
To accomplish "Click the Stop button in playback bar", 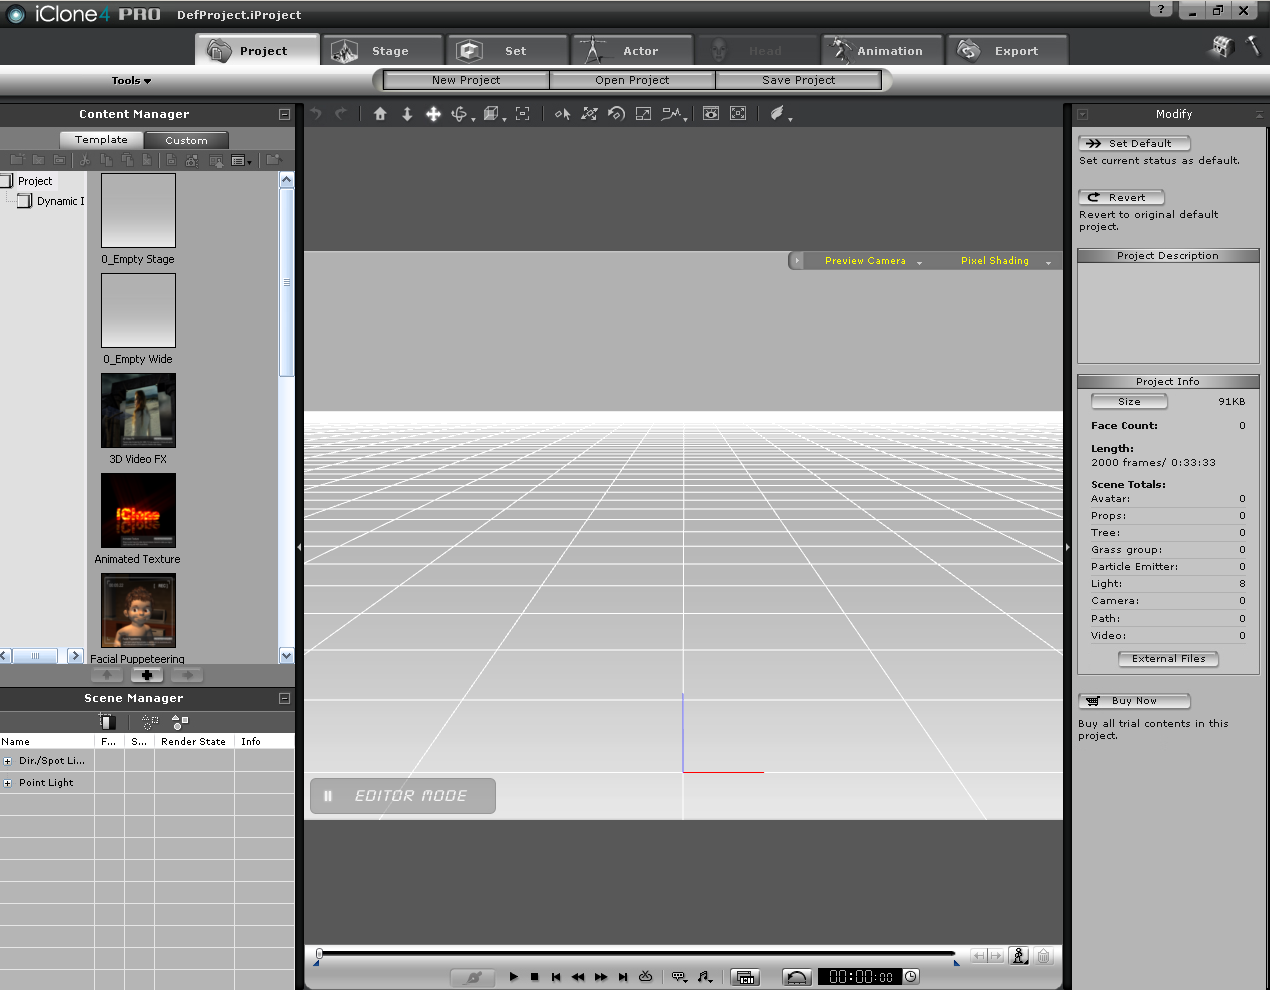I will [x=535, y=977].
